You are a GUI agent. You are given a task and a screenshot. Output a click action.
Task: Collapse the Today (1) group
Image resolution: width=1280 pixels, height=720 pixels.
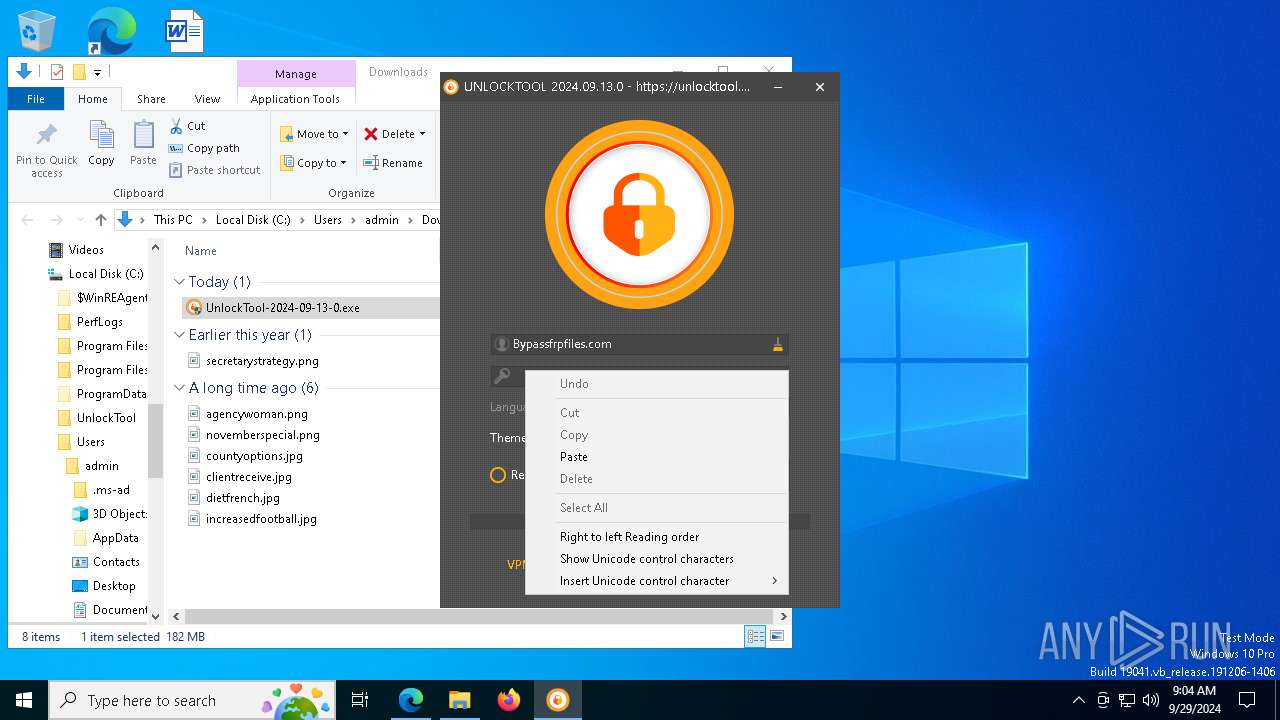[x=180, y=282]
